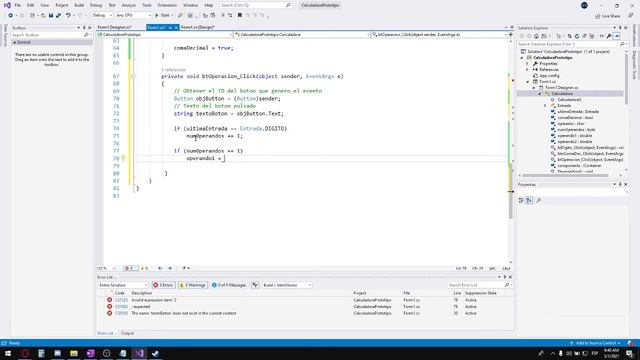
Task: Open the Any CPU platform dropdown
Action: [x=133, y=15]
